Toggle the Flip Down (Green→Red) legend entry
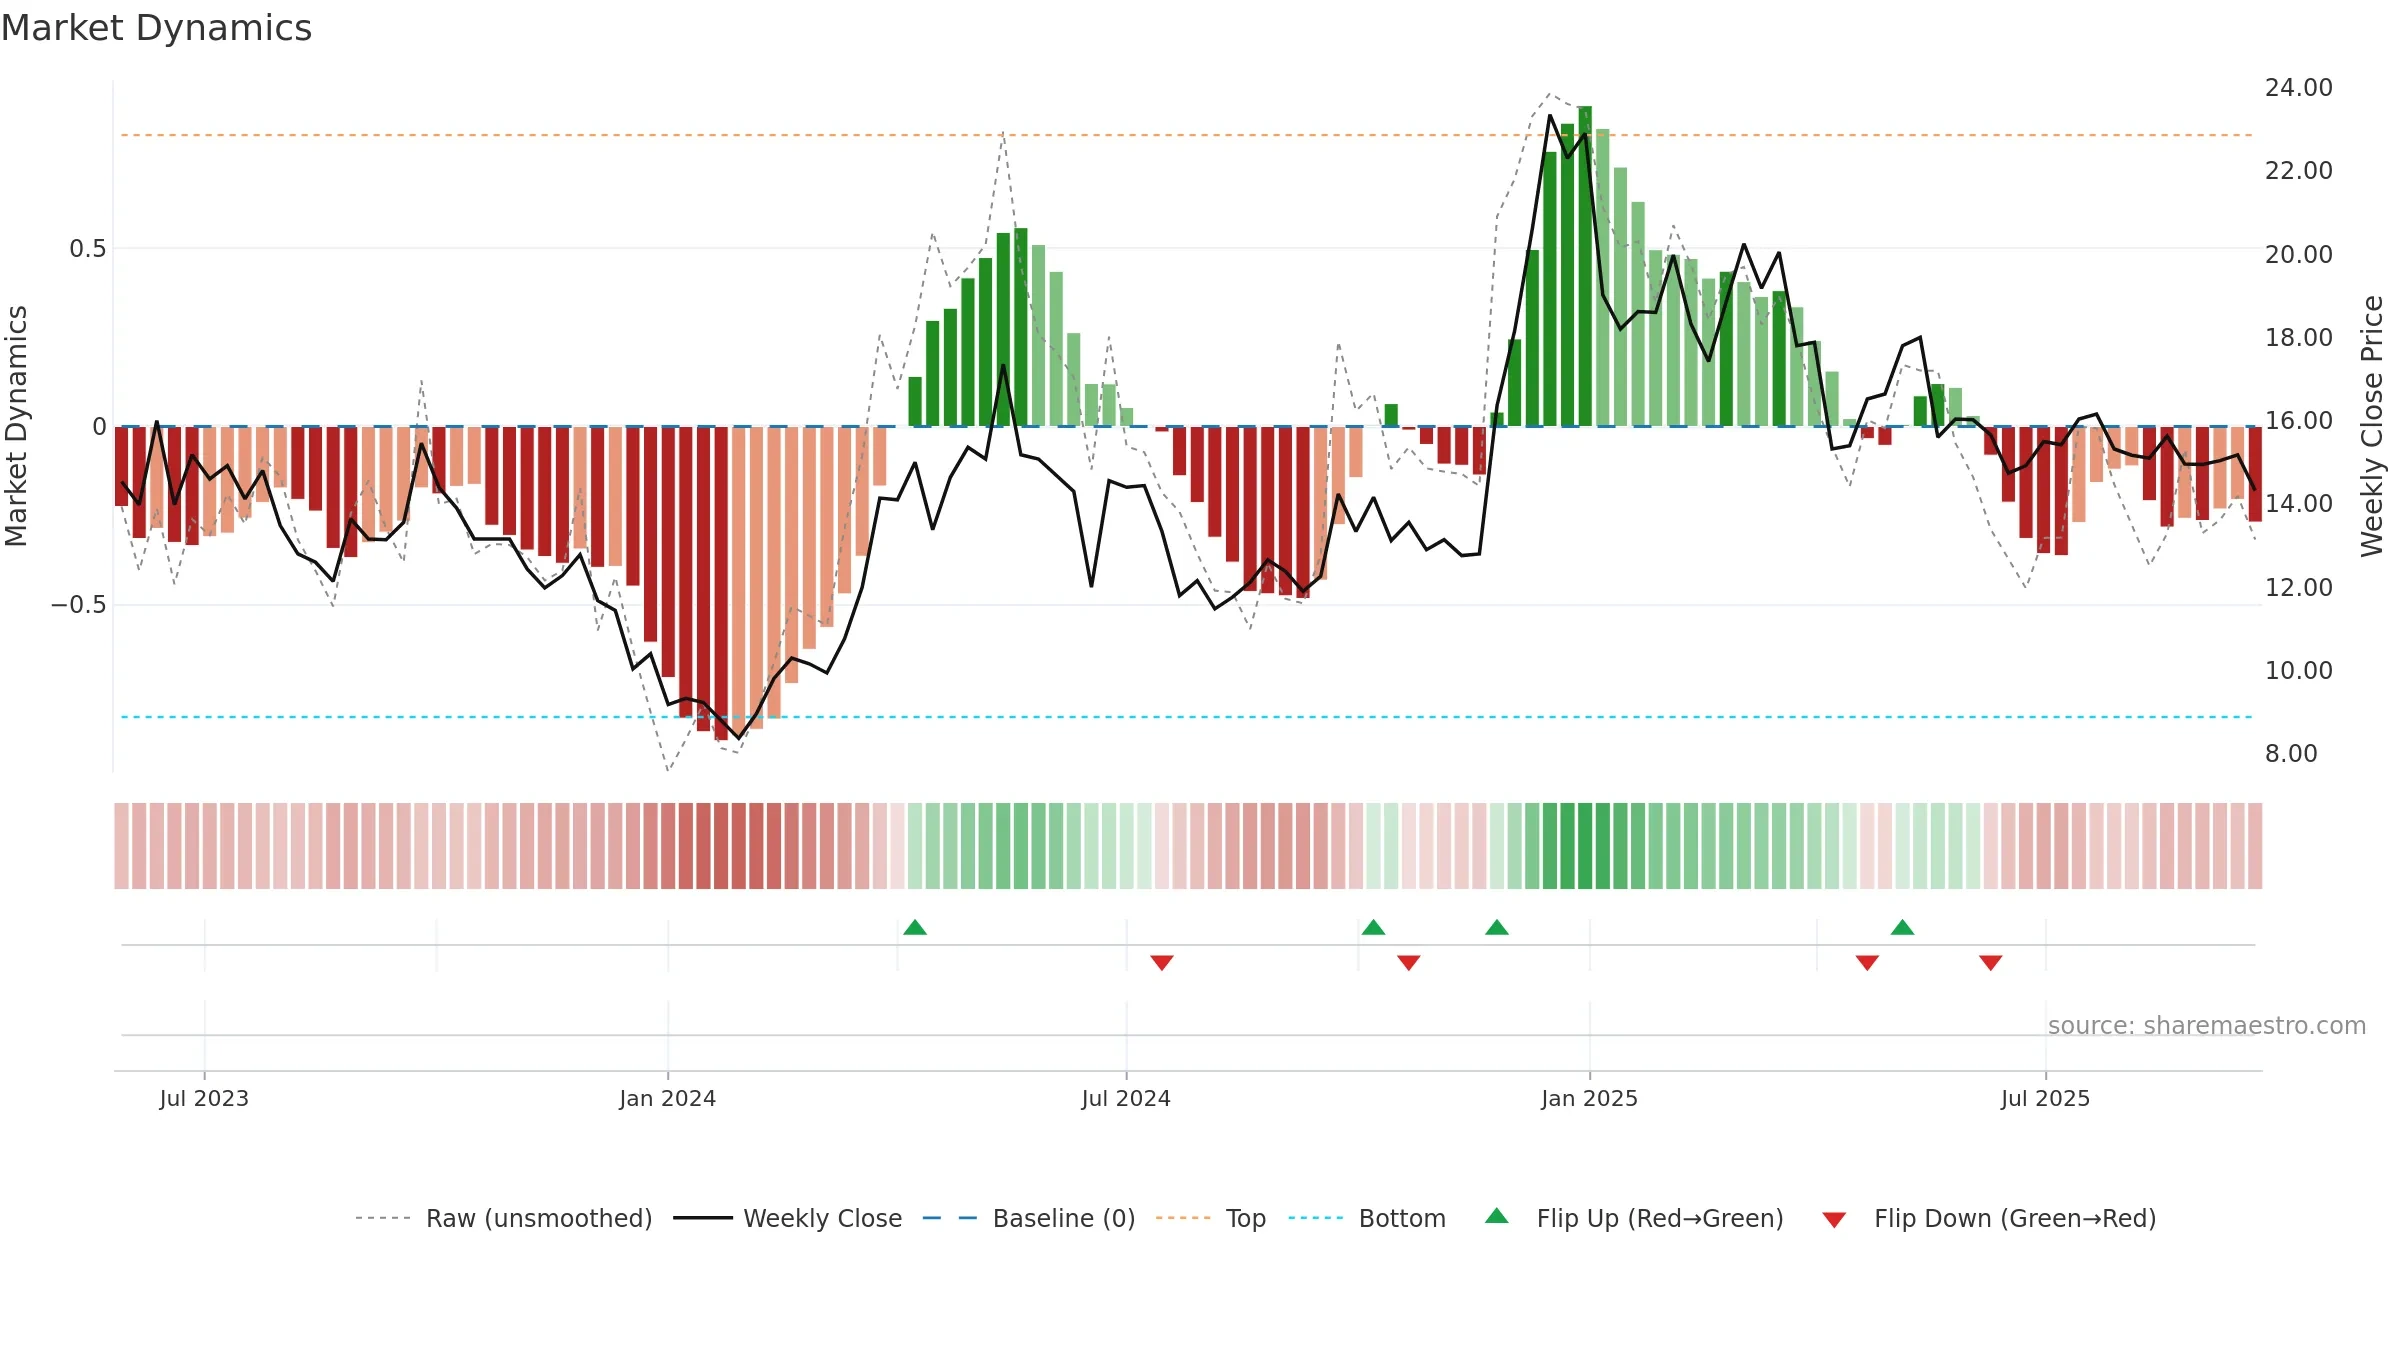 click(1988, 1218)
